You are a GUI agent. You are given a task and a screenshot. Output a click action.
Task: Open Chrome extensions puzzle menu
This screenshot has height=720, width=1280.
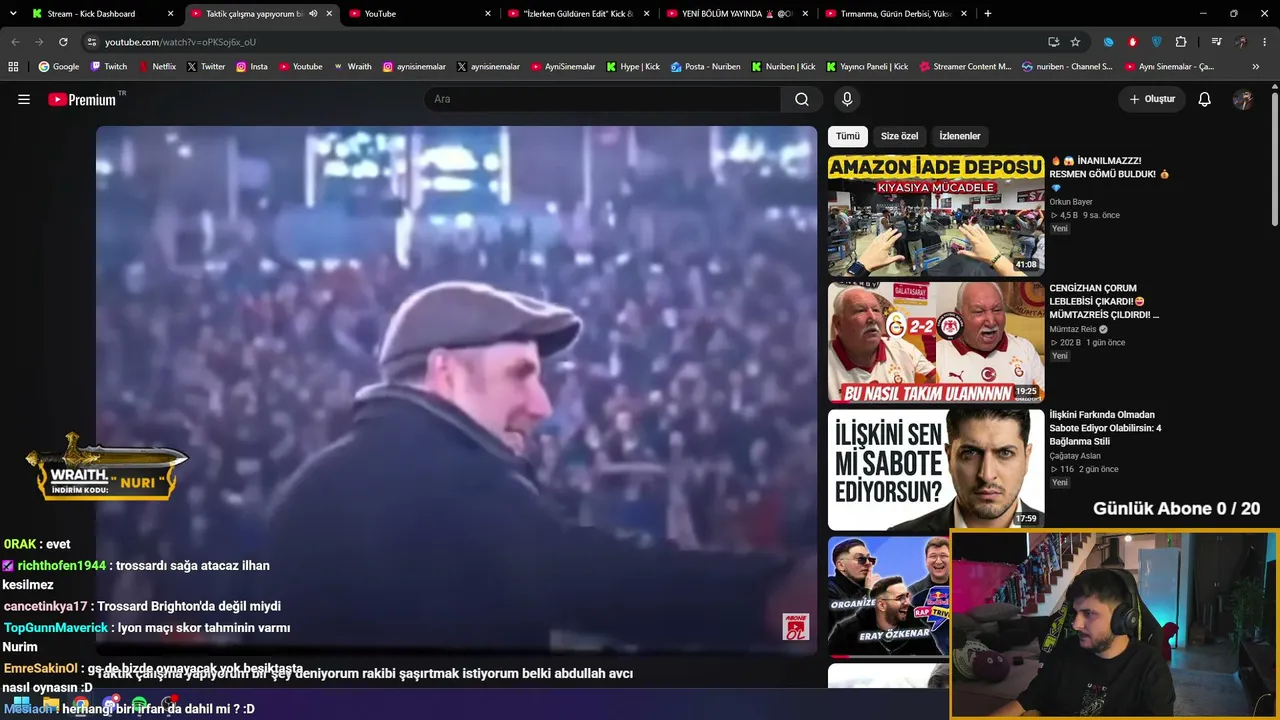tap(1181, 42)
